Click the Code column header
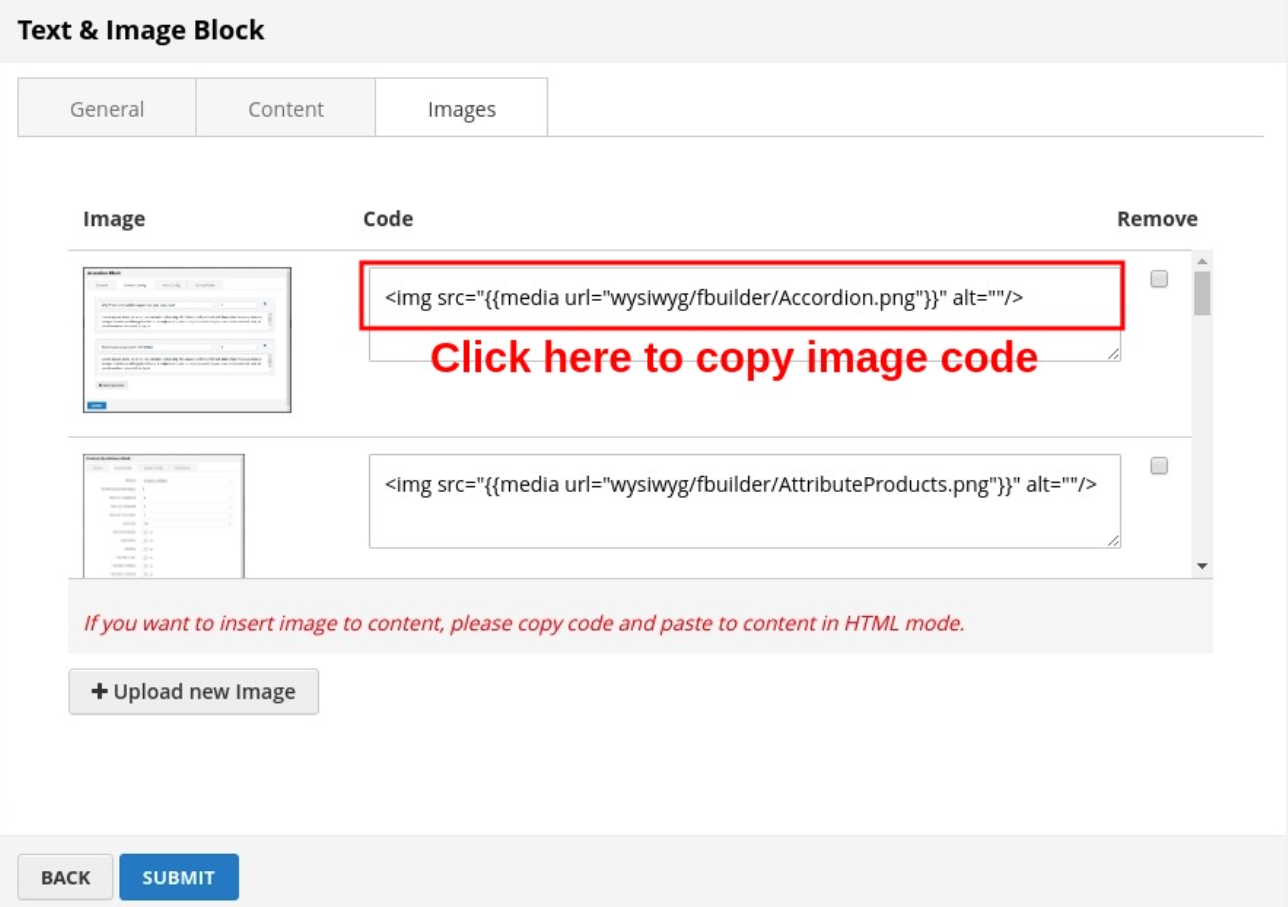 (x=388, y=219)
